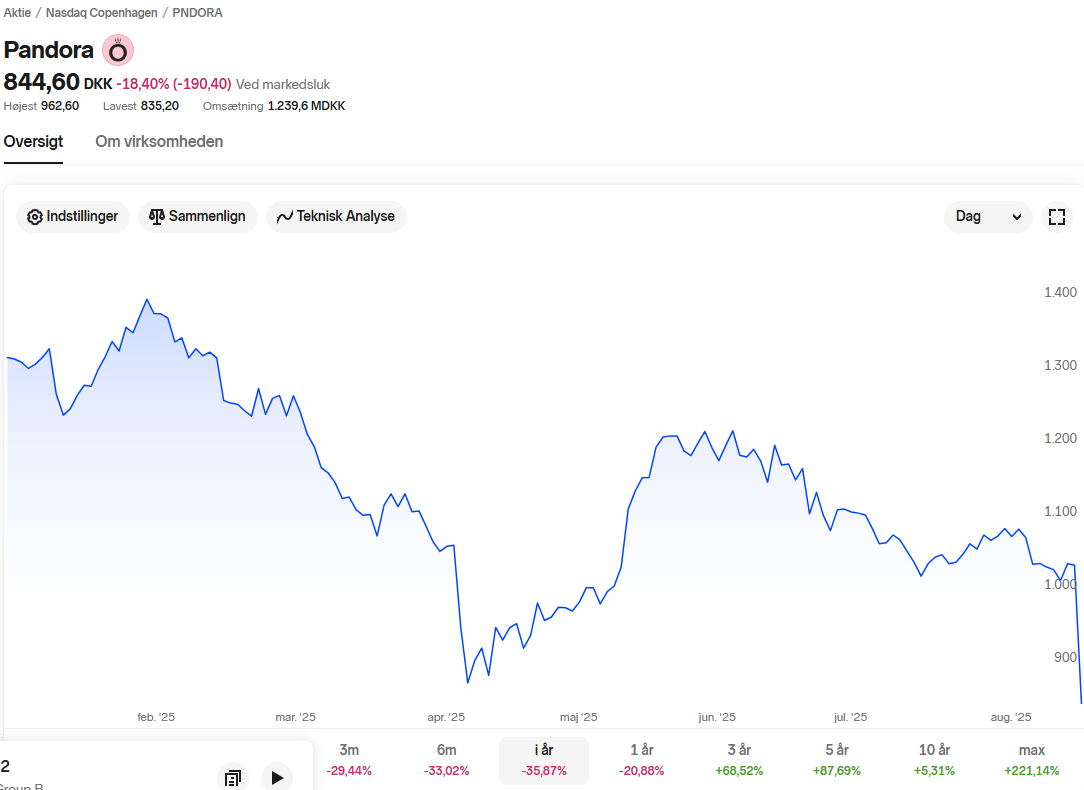This screenshot has height=790, width=1084.
Task: Click the -18,40% (-190,40) change text
Action: [x=174, y=84]
